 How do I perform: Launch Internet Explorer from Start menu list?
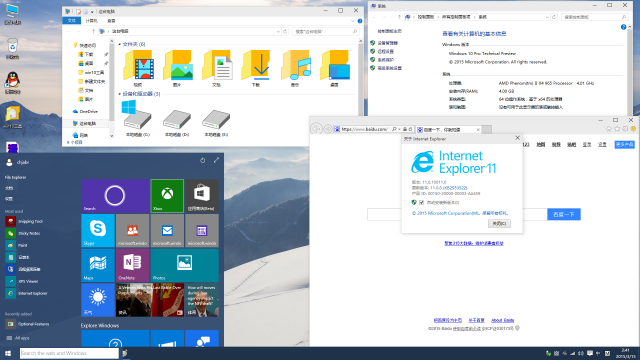[x=27, y=293]
